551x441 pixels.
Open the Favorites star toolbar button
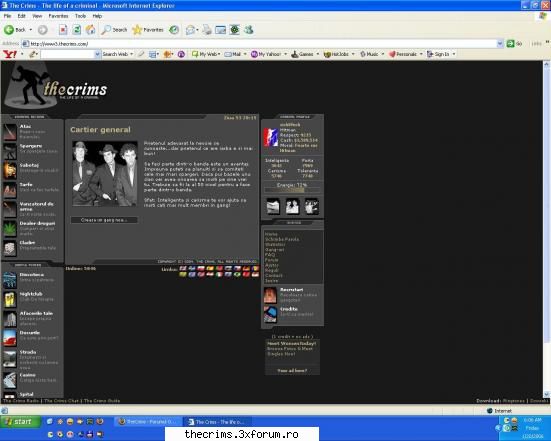click(148, 30)
